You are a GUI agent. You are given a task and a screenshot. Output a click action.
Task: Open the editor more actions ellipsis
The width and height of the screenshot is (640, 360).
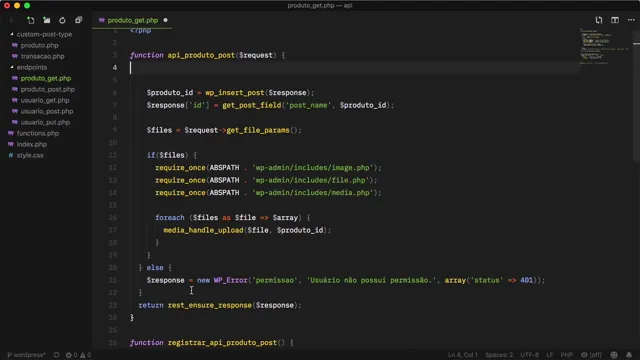pos(631,20)
